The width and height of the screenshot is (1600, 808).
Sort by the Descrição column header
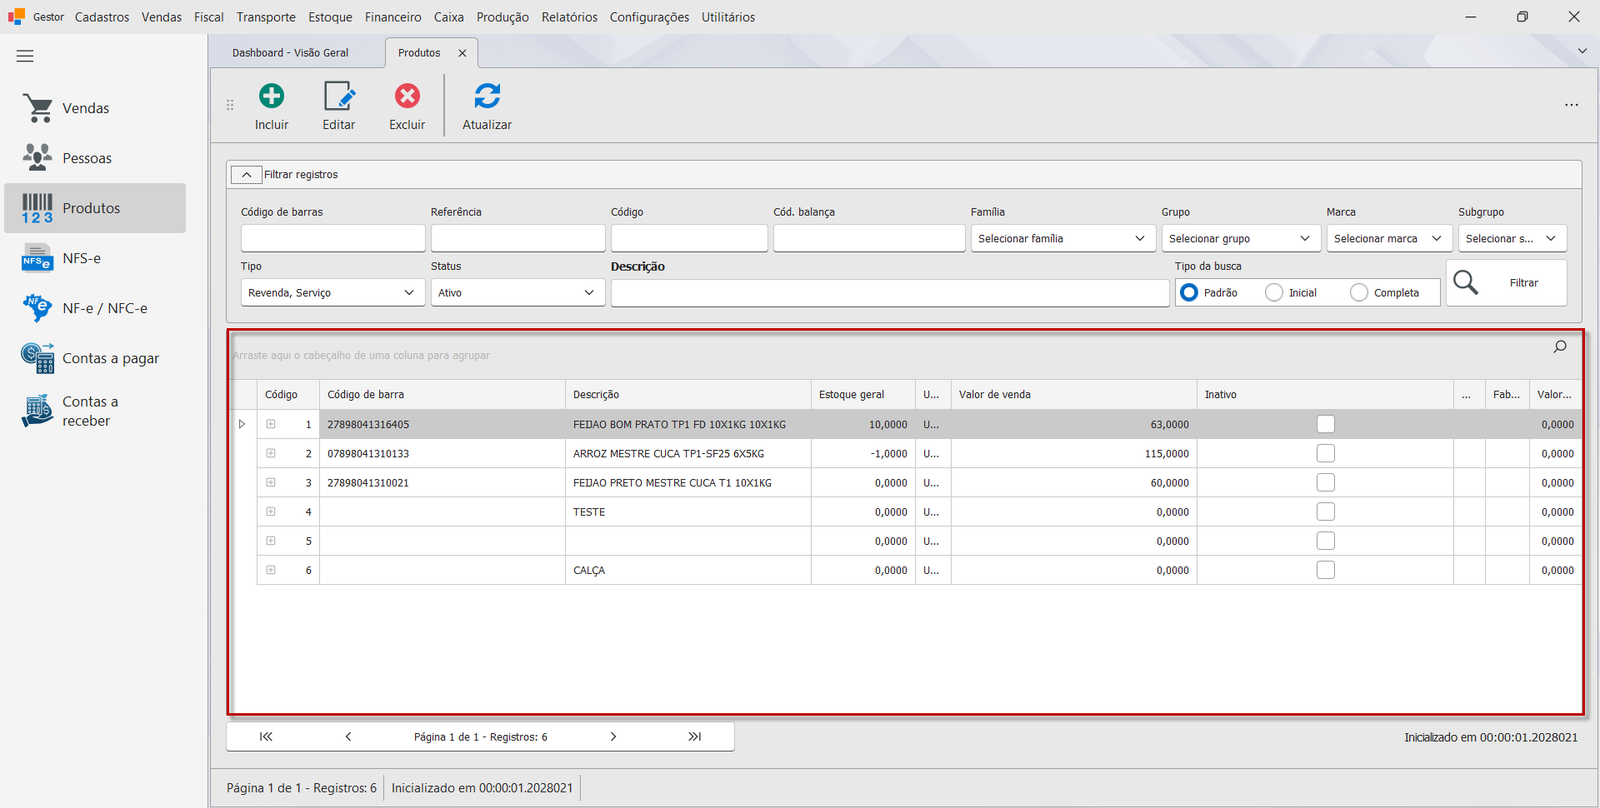point(688,395)
